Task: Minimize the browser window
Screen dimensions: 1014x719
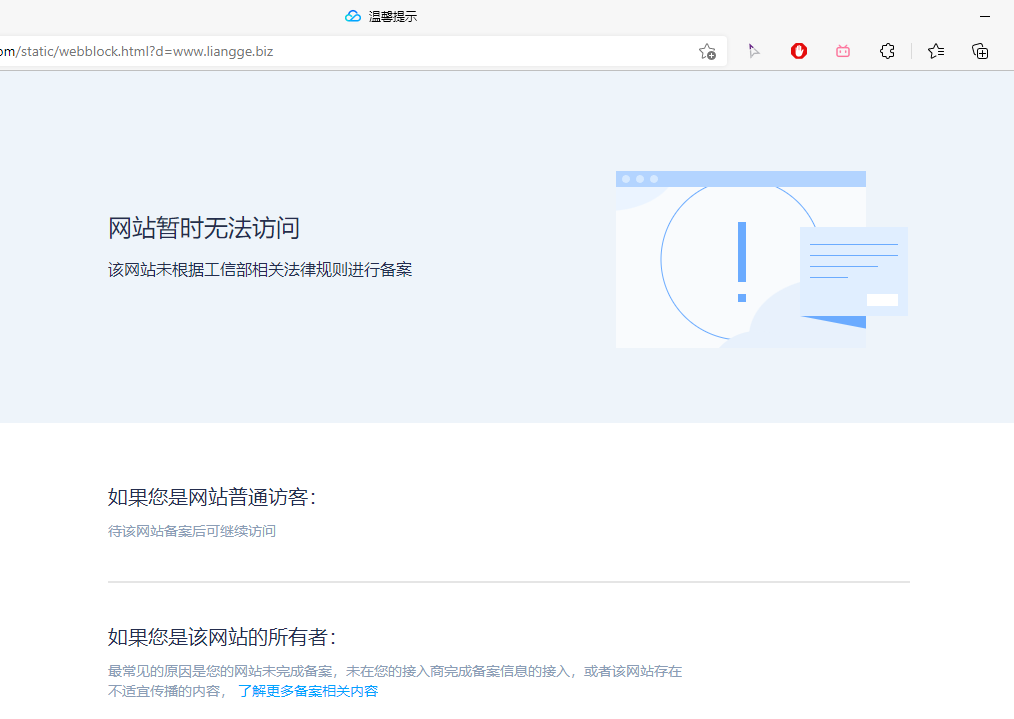Action: pyautogui.click(x=984, y=15)
